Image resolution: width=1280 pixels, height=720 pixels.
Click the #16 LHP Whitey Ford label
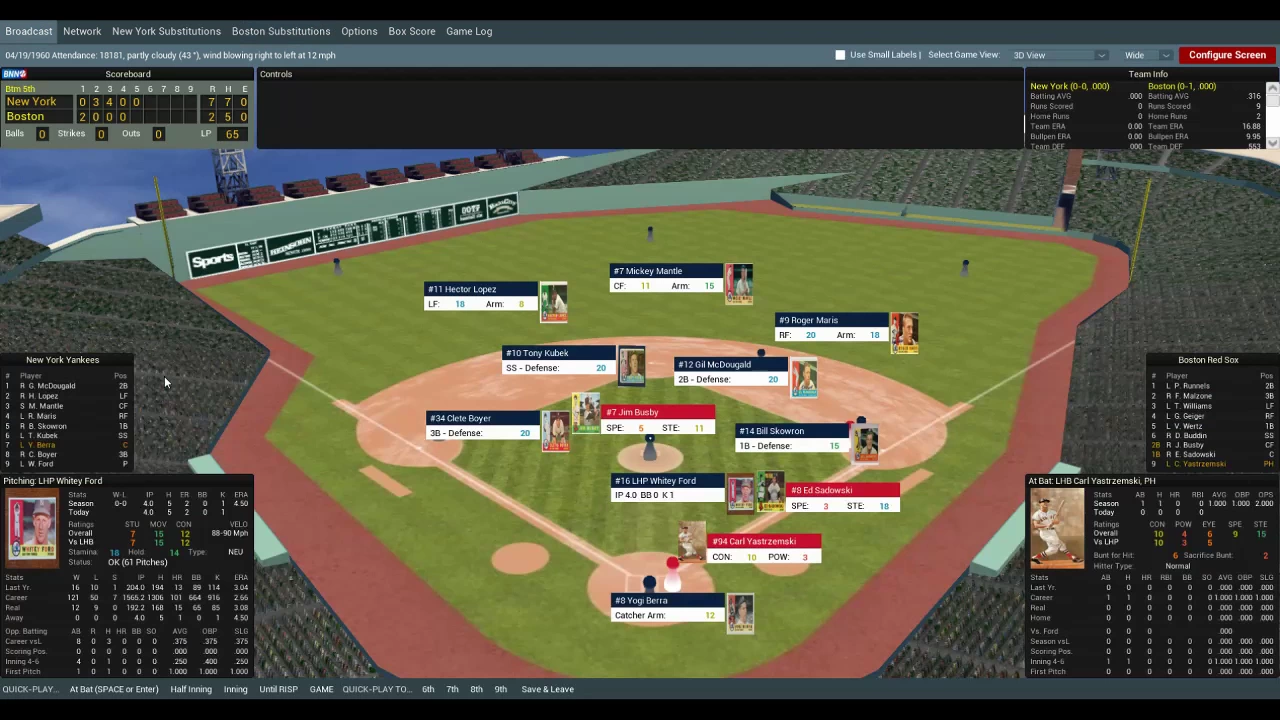point(667,481)
